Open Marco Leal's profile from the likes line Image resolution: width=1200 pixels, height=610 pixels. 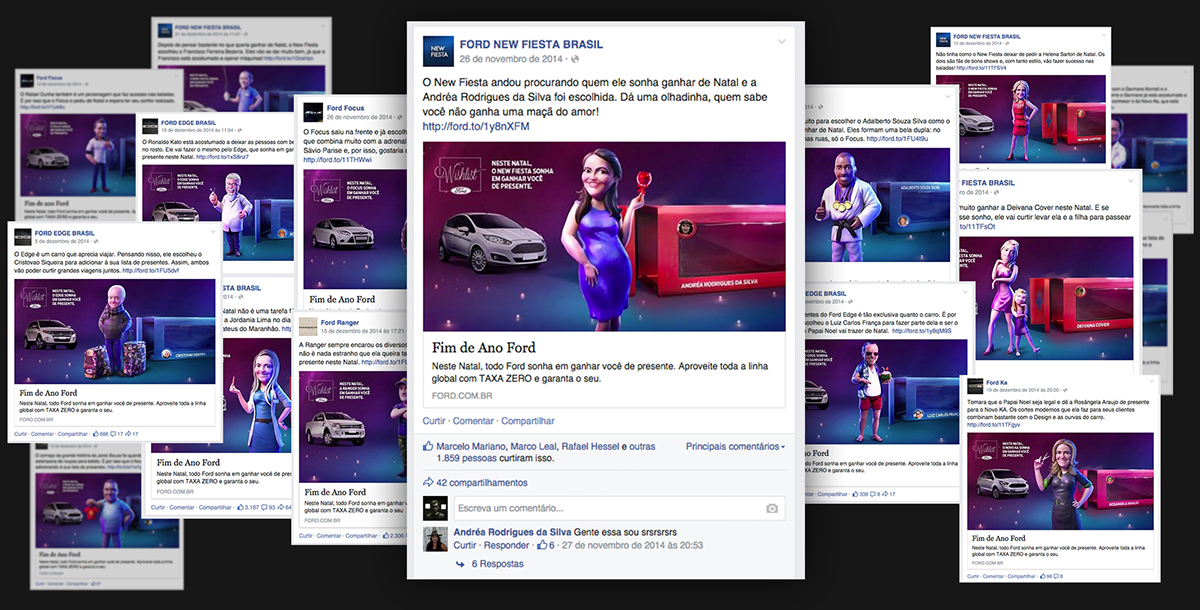coord(535,446)
